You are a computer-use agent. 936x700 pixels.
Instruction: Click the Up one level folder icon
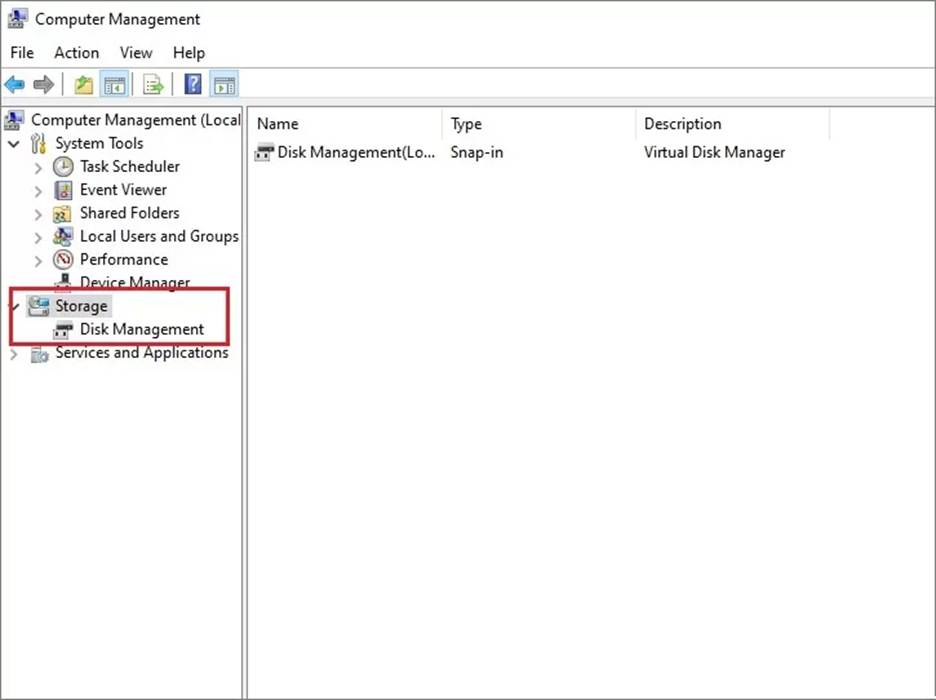(84, 85)
